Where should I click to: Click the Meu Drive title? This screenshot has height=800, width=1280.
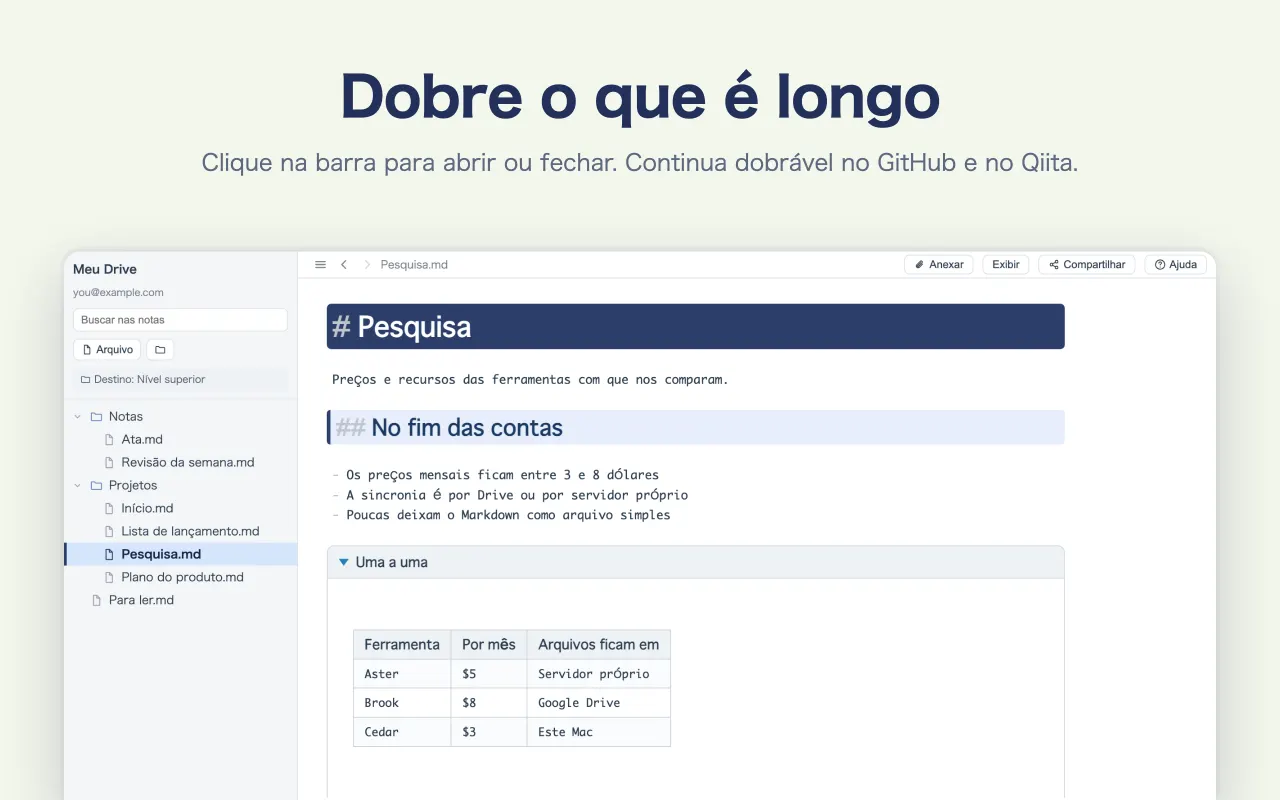click(x=105, y=269)
